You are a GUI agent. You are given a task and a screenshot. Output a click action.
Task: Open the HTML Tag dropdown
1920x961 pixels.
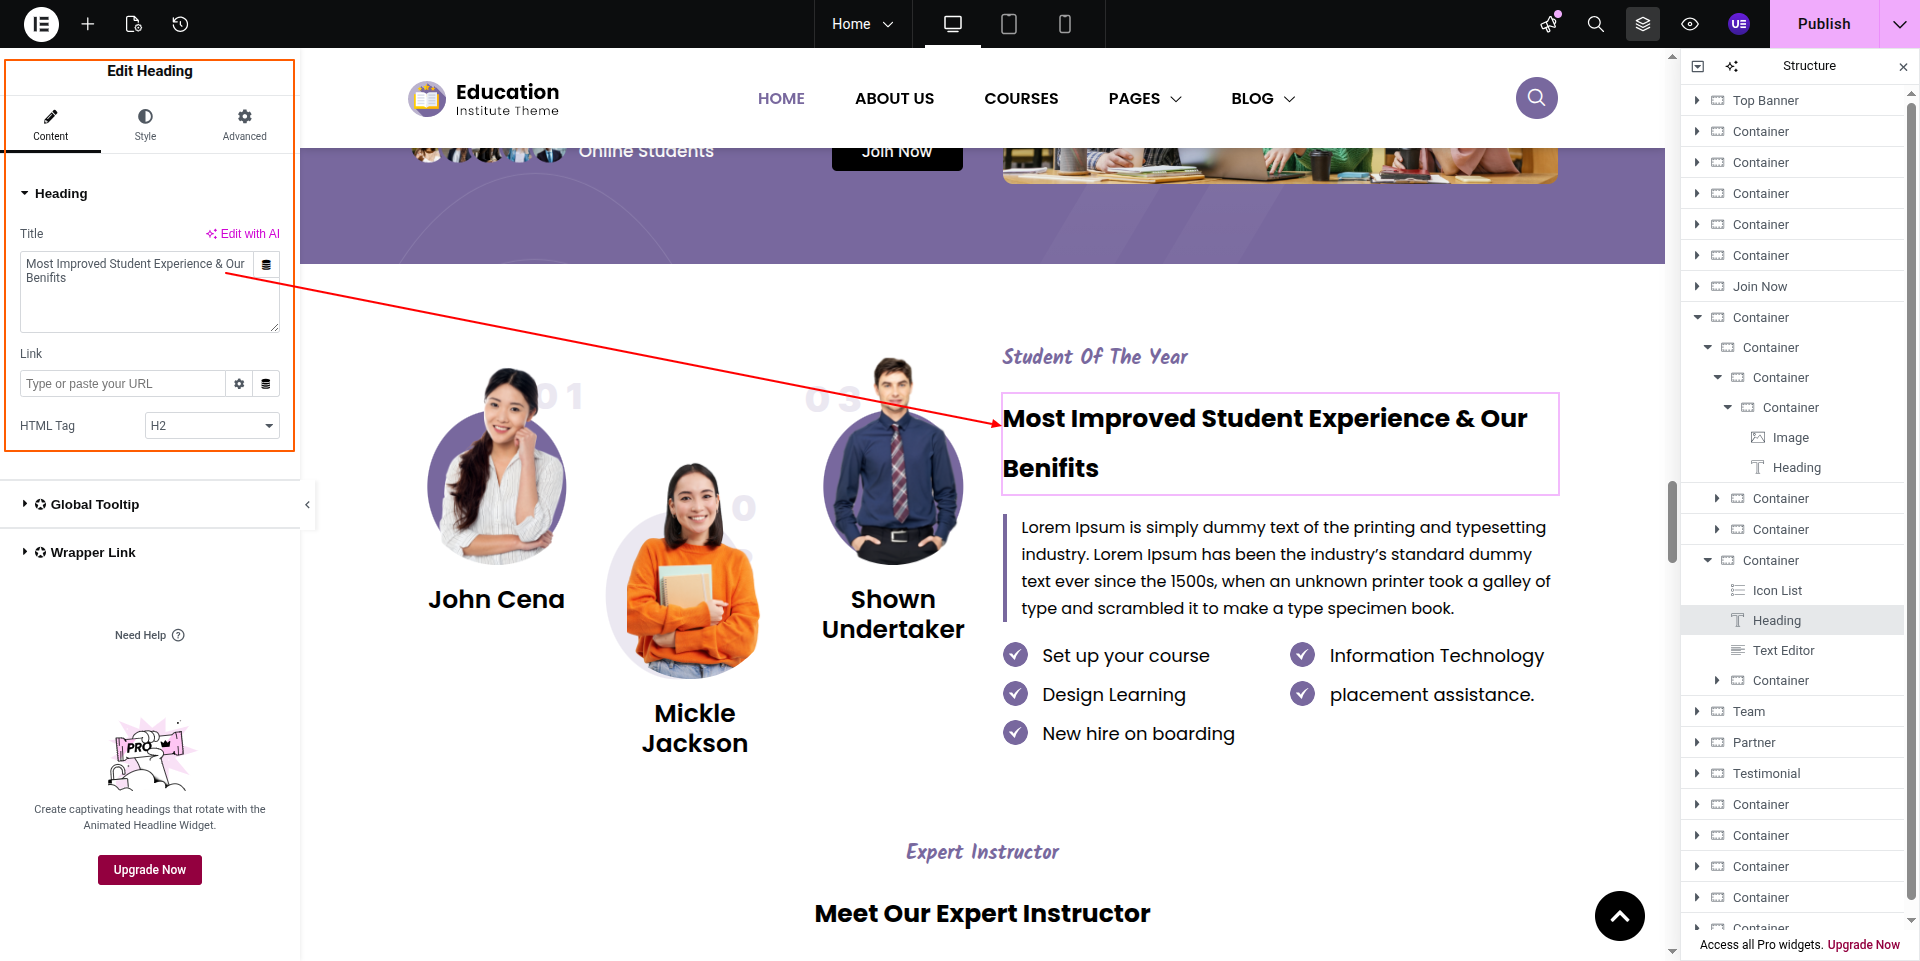212,426
